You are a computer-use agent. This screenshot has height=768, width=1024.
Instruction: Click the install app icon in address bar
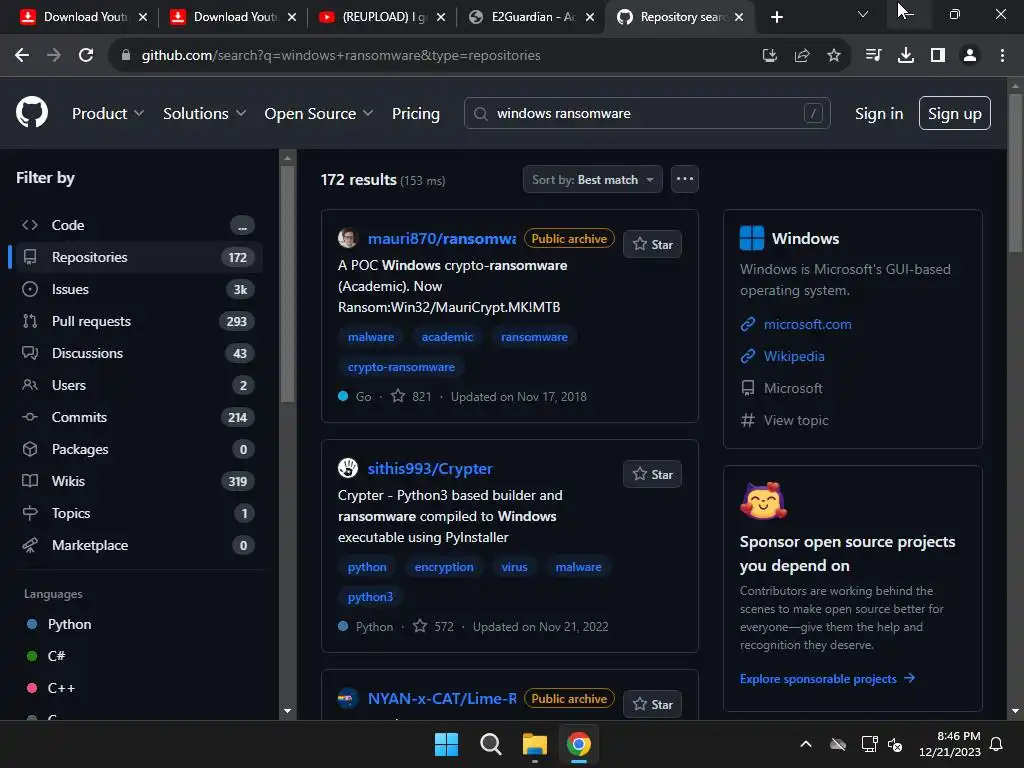click(x=770, y=56)
